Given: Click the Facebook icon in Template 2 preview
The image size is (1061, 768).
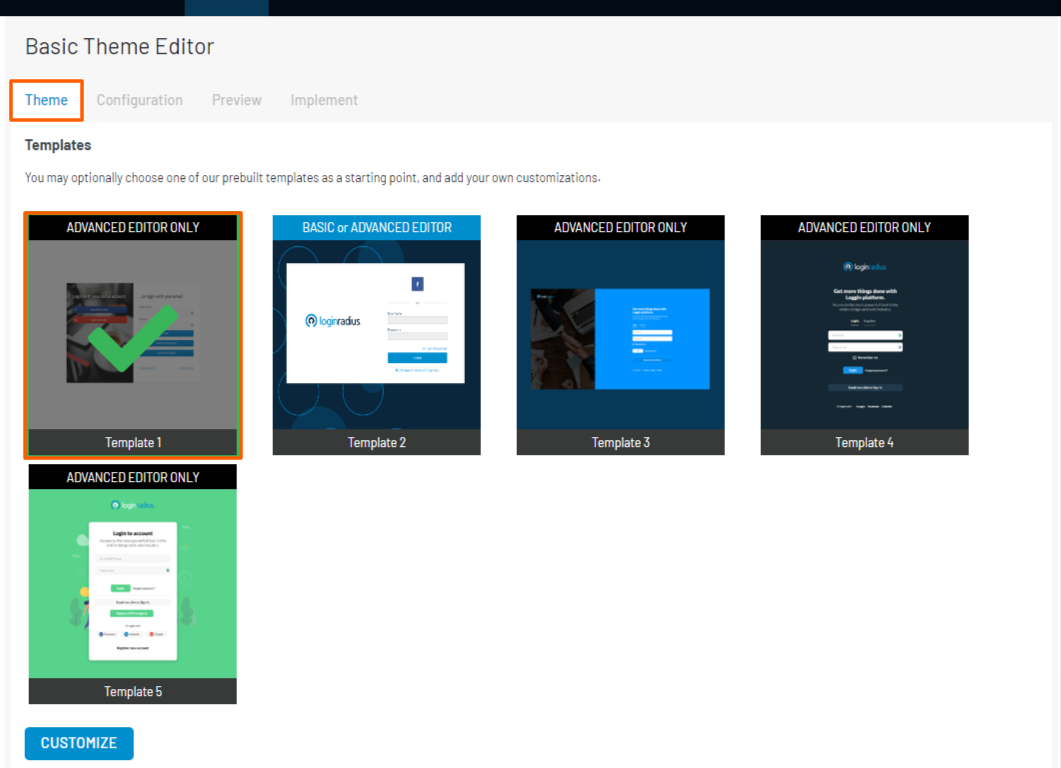Looking at the screenshot, I should pos(417,284).
